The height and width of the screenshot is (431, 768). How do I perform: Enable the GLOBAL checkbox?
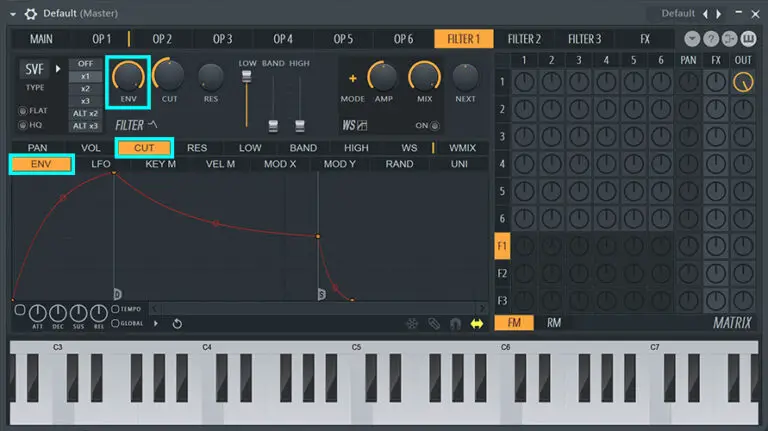tap(115, 323)
